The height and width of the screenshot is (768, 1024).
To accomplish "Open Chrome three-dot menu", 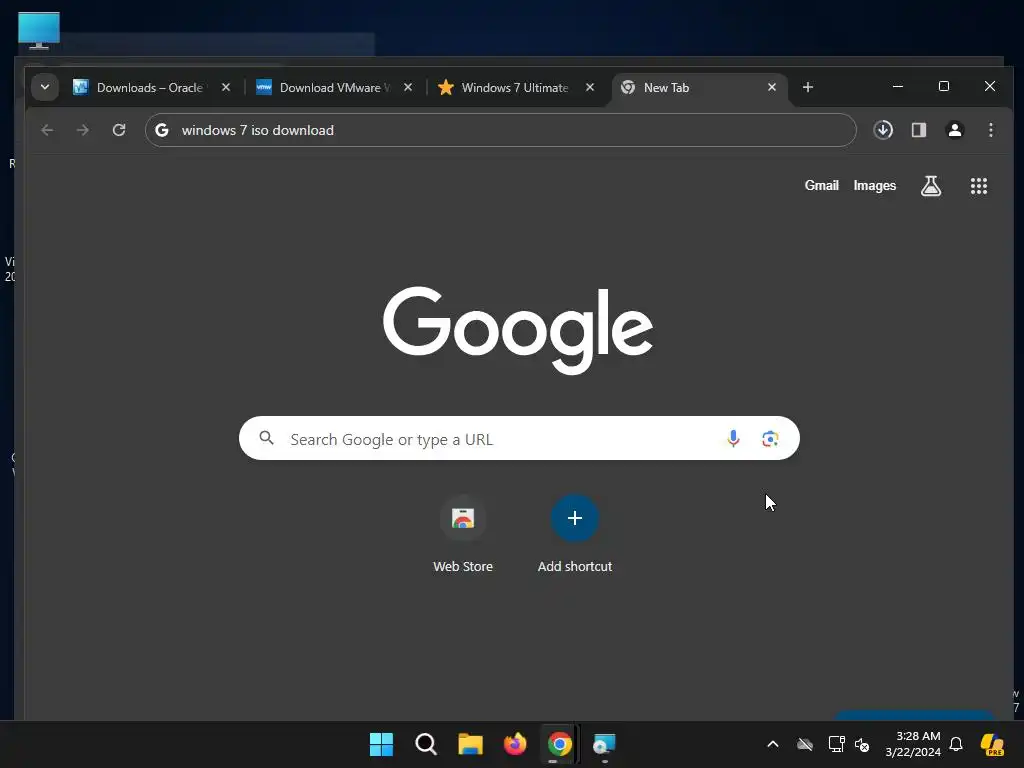I will pos(991,130).
